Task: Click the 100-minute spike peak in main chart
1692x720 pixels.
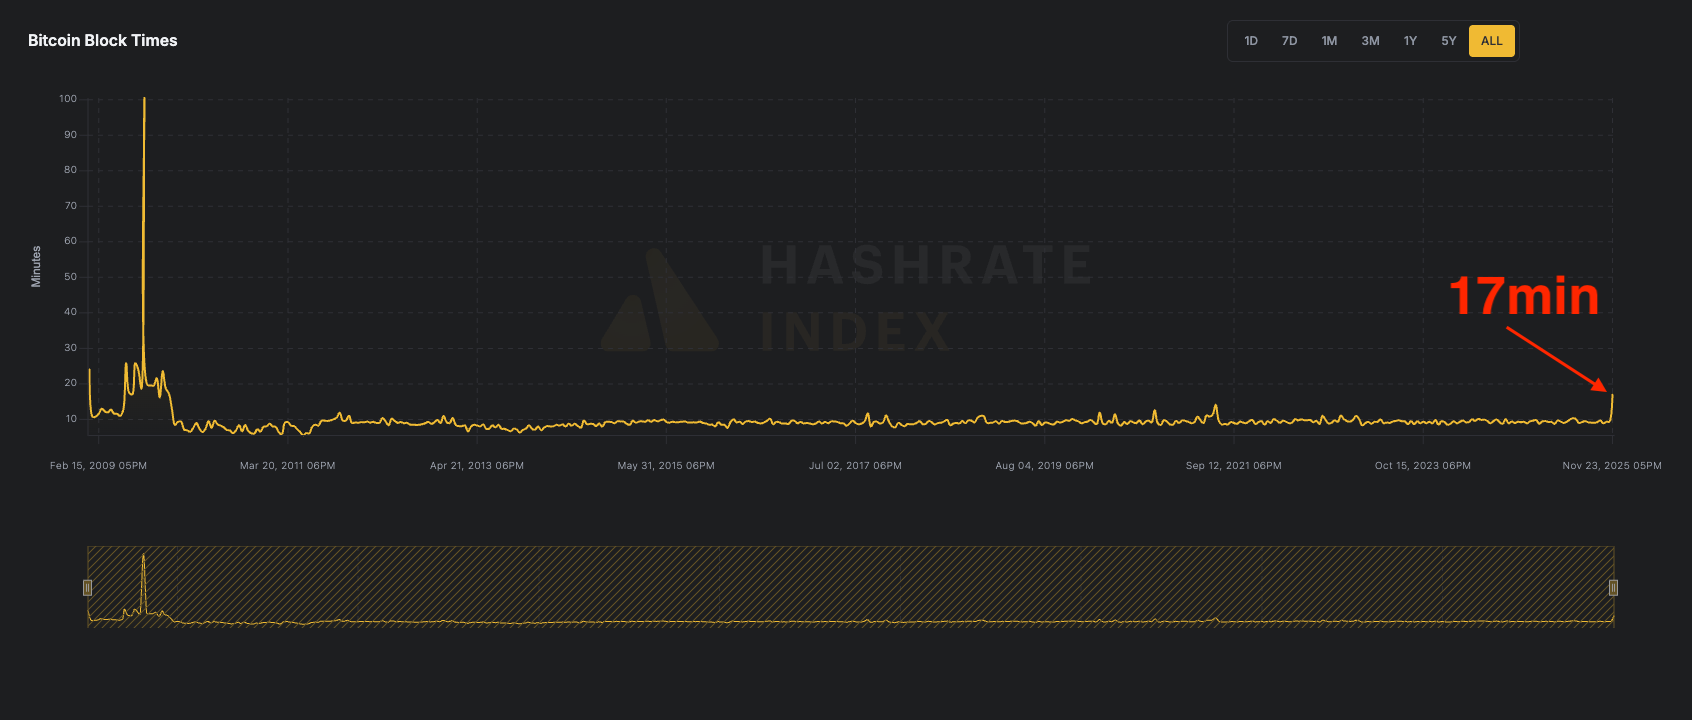Action: [x=144, y=100]
